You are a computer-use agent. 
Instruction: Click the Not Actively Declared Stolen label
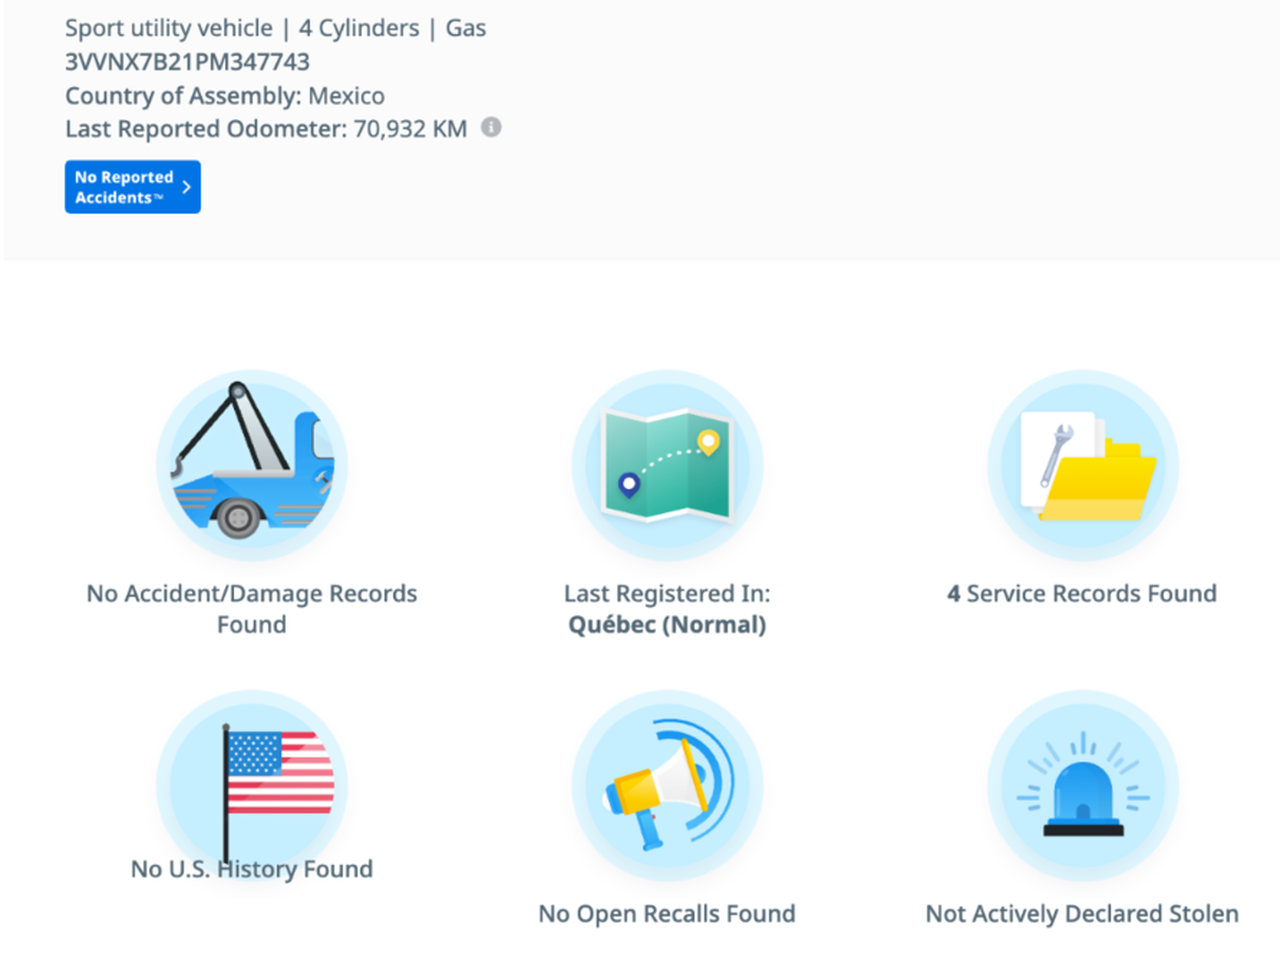tap(1082, 913)
